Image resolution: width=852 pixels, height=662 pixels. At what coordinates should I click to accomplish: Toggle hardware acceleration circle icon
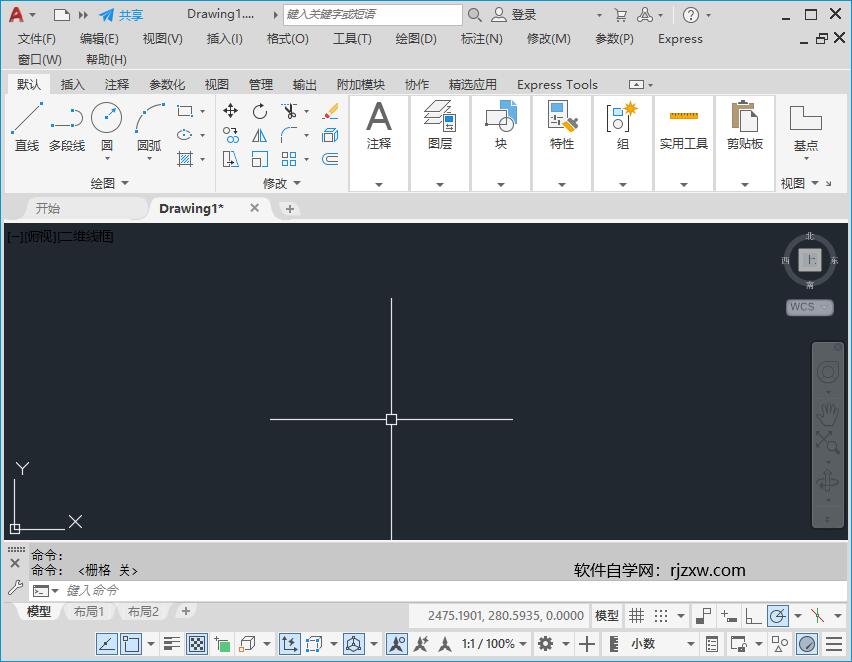[807, 644]
